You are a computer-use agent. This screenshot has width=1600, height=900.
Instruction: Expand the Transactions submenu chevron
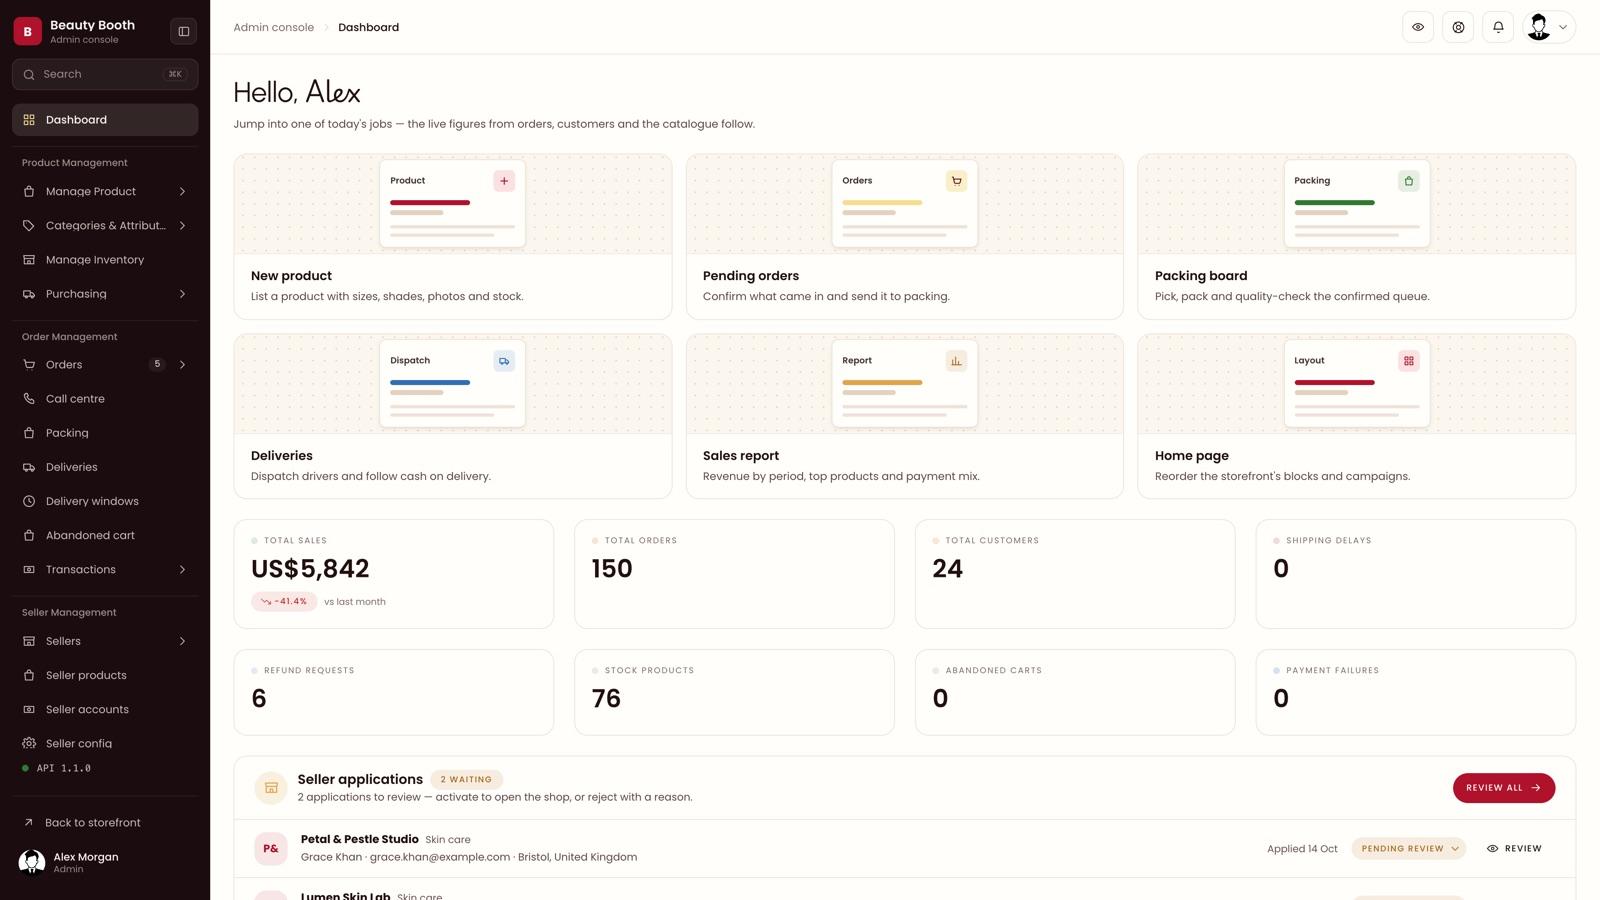(x=182, y=570)
